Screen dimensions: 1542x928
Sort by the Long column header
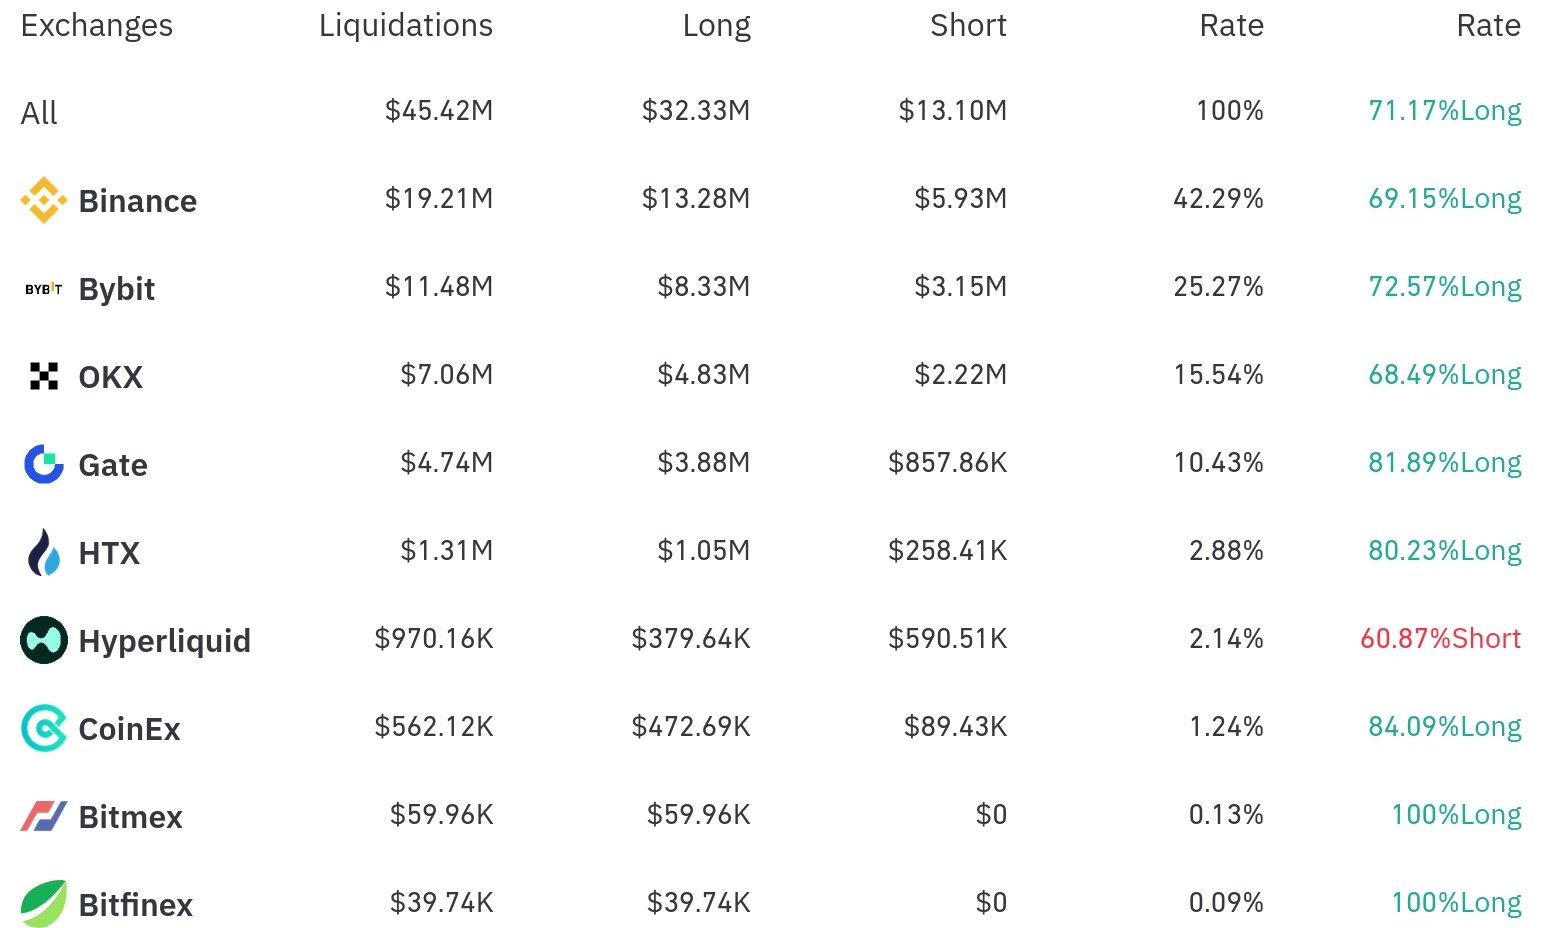pyautogui.click(x=716, y=25)
